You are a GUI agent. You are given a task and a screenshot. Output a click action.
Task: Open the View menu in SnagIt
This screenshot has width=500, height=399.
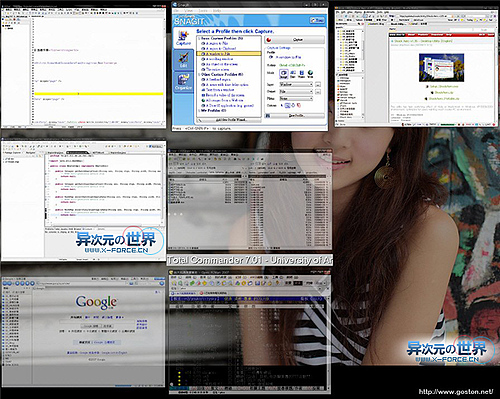click(x=189, y=11)
